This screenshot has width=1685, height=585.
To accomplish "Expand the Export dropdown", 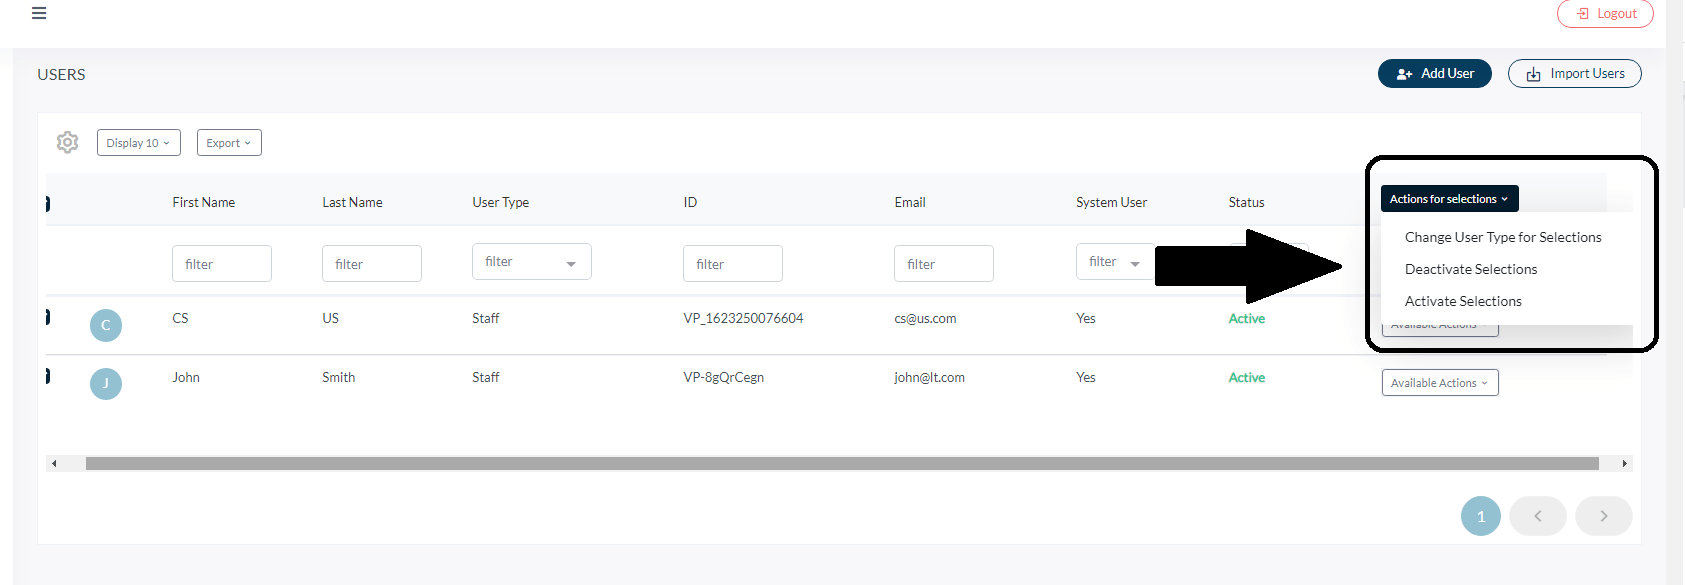I will coord(229,143).
